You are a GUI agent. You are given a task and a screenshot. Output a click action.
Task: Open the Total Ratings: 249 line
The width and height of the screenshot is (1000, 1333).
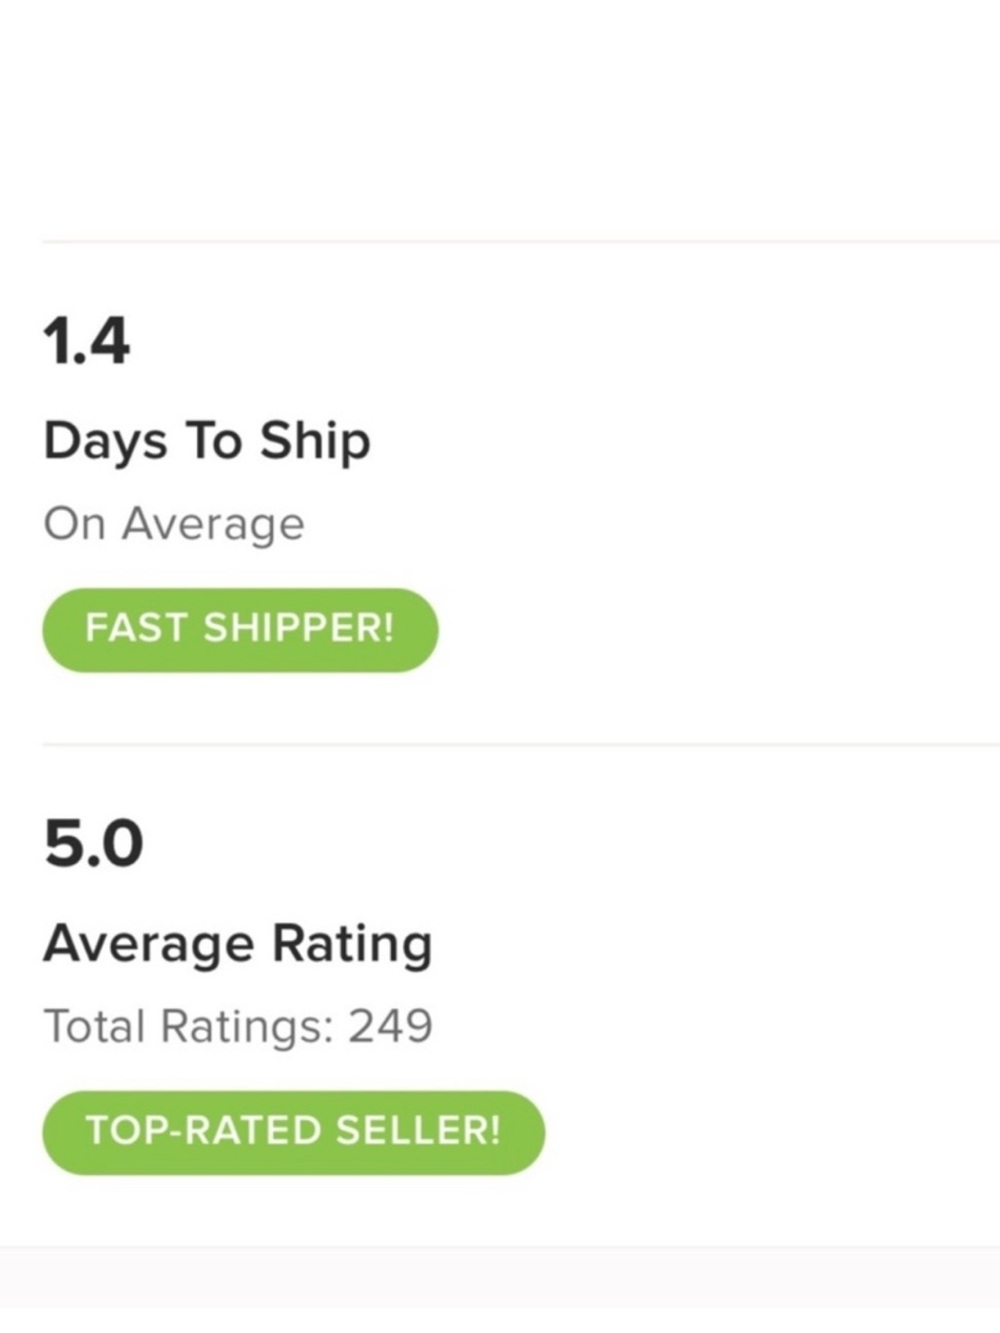pos(238,1027)
